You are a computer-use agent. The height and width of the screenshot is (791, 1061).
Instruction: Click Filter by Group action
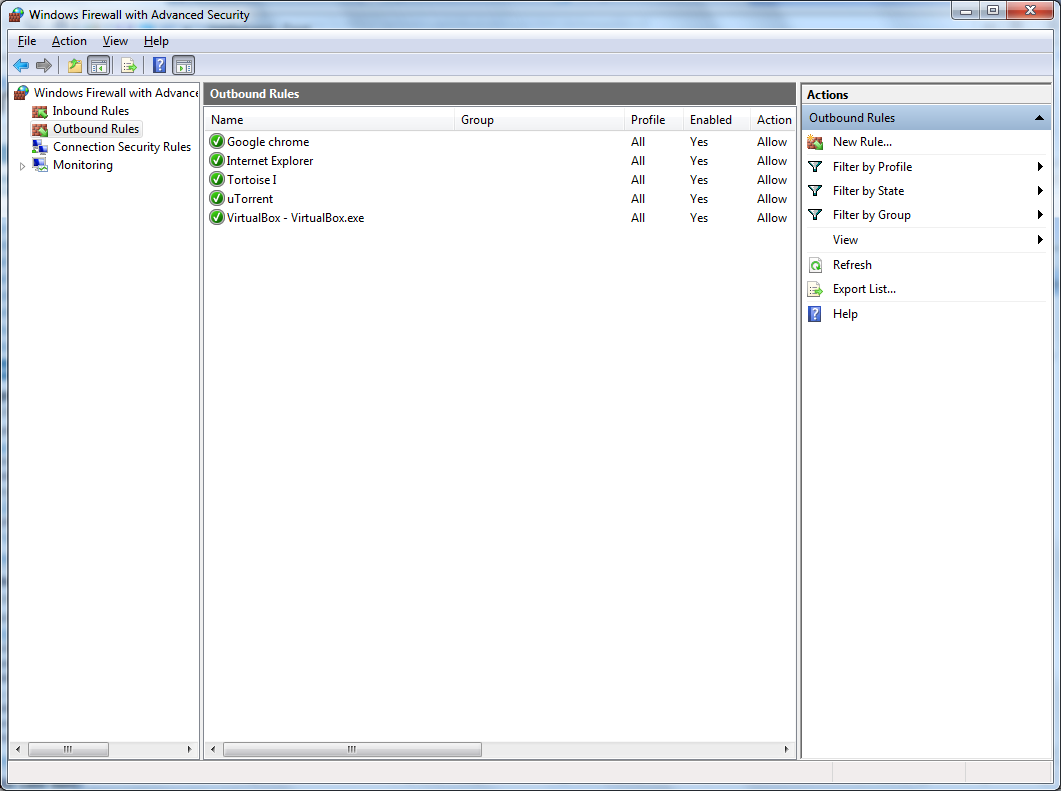point(872,214)
